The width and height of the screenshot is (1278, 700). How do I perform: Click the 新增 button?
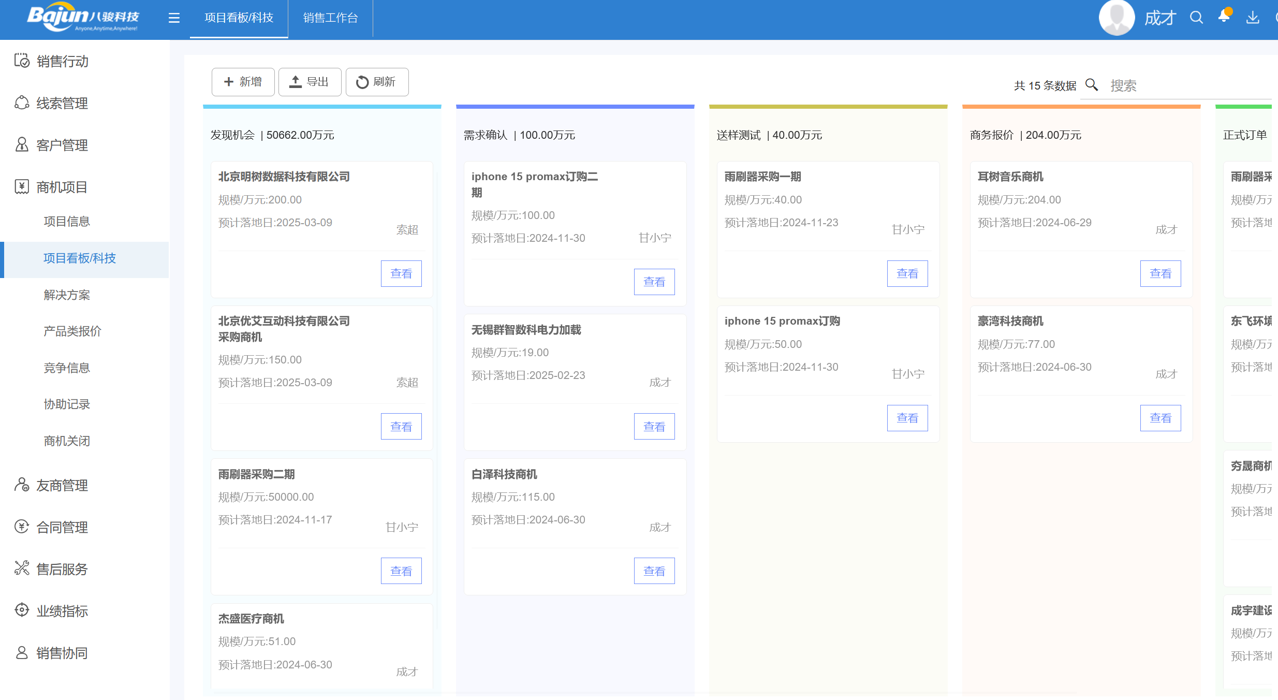point(243,82)
